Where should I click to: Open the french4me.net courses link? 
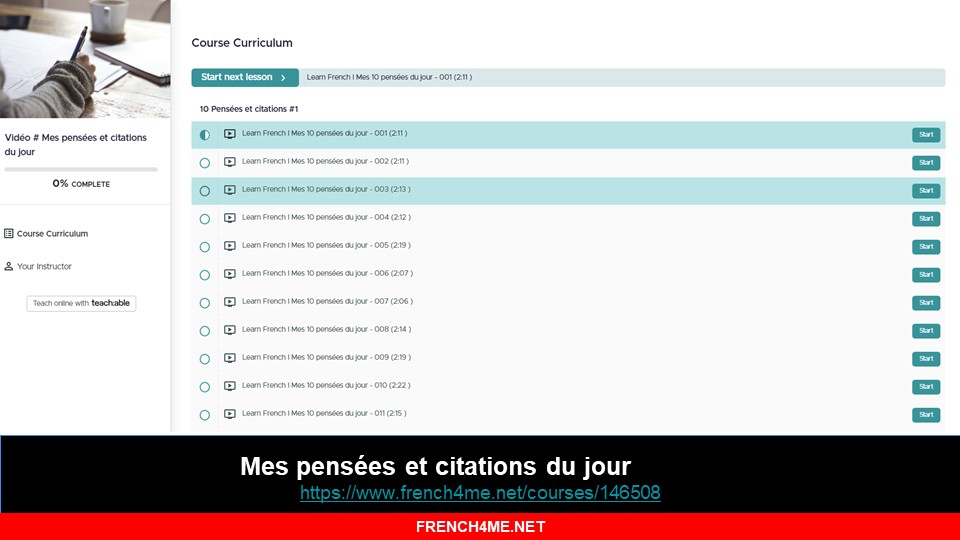click(480, 493)
